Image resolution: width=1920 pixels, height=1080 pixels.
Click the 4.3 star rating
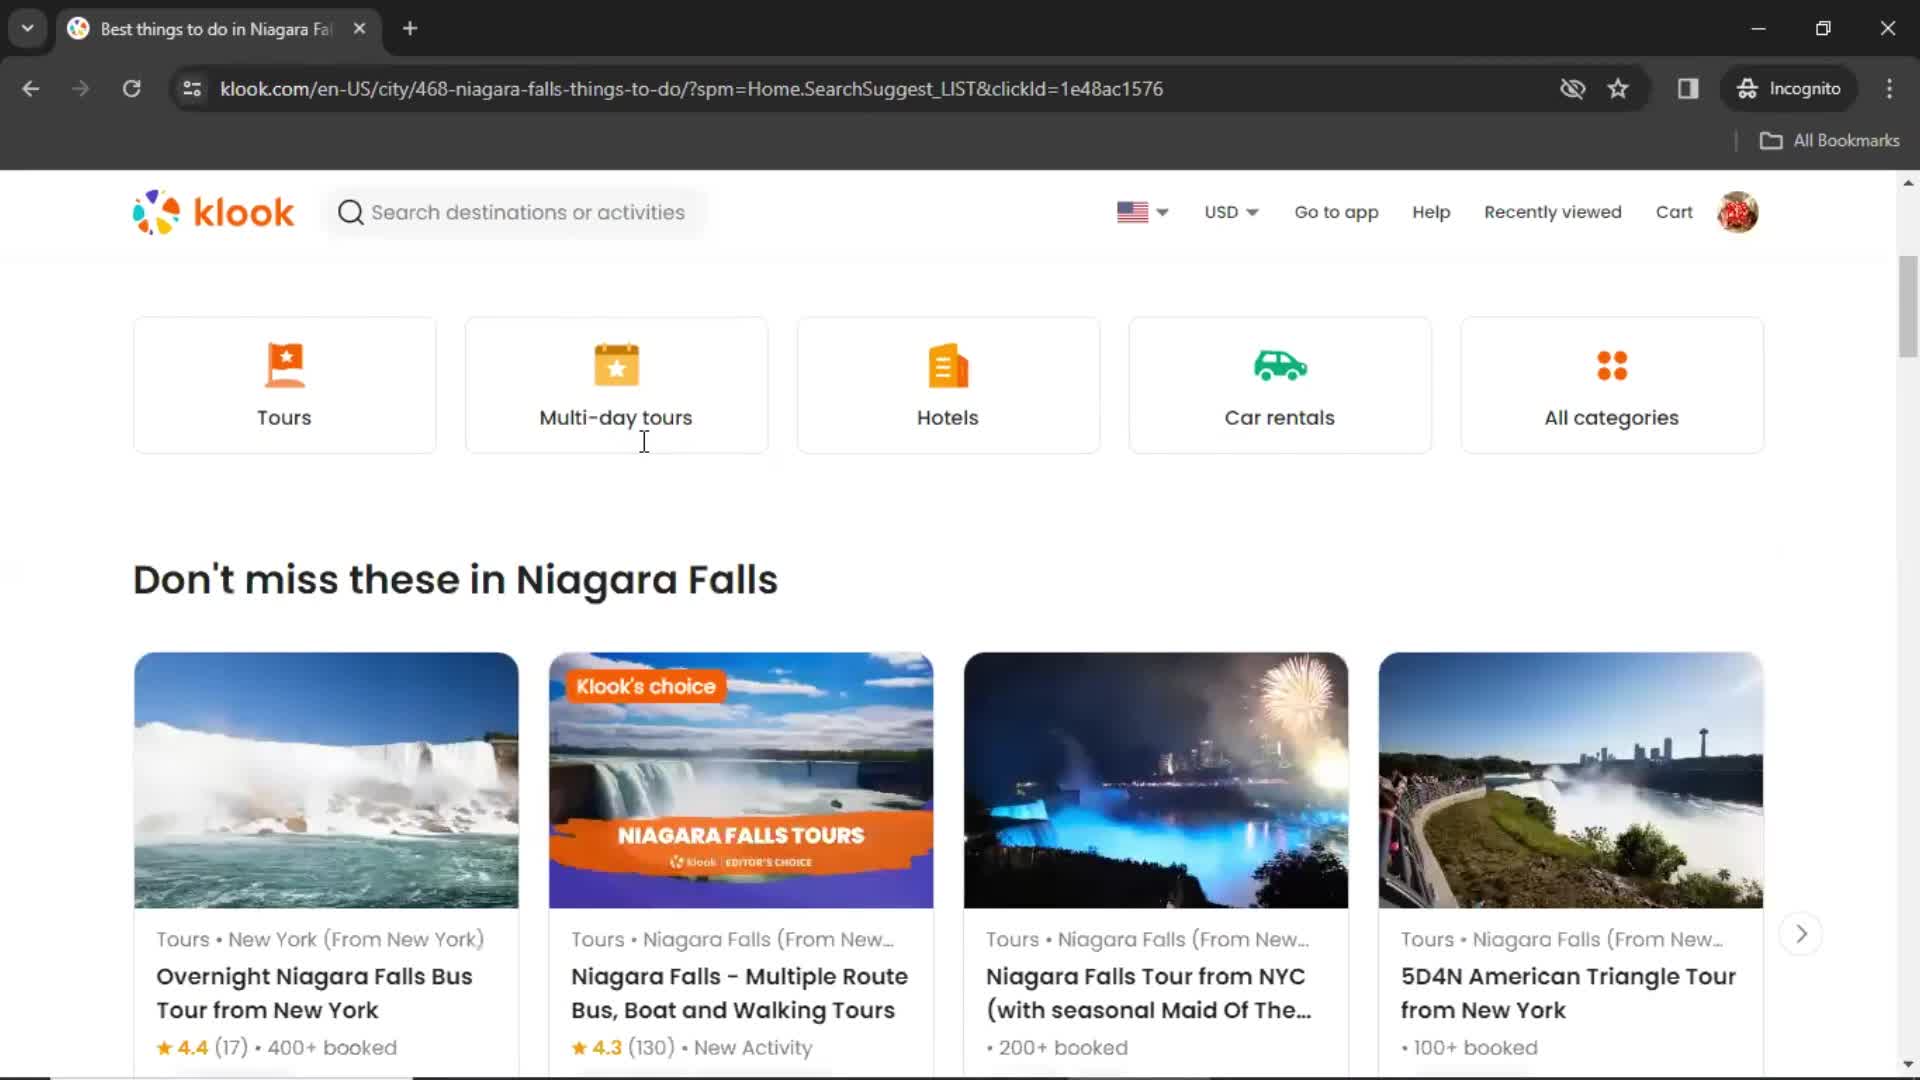[x=597, y=1047]
